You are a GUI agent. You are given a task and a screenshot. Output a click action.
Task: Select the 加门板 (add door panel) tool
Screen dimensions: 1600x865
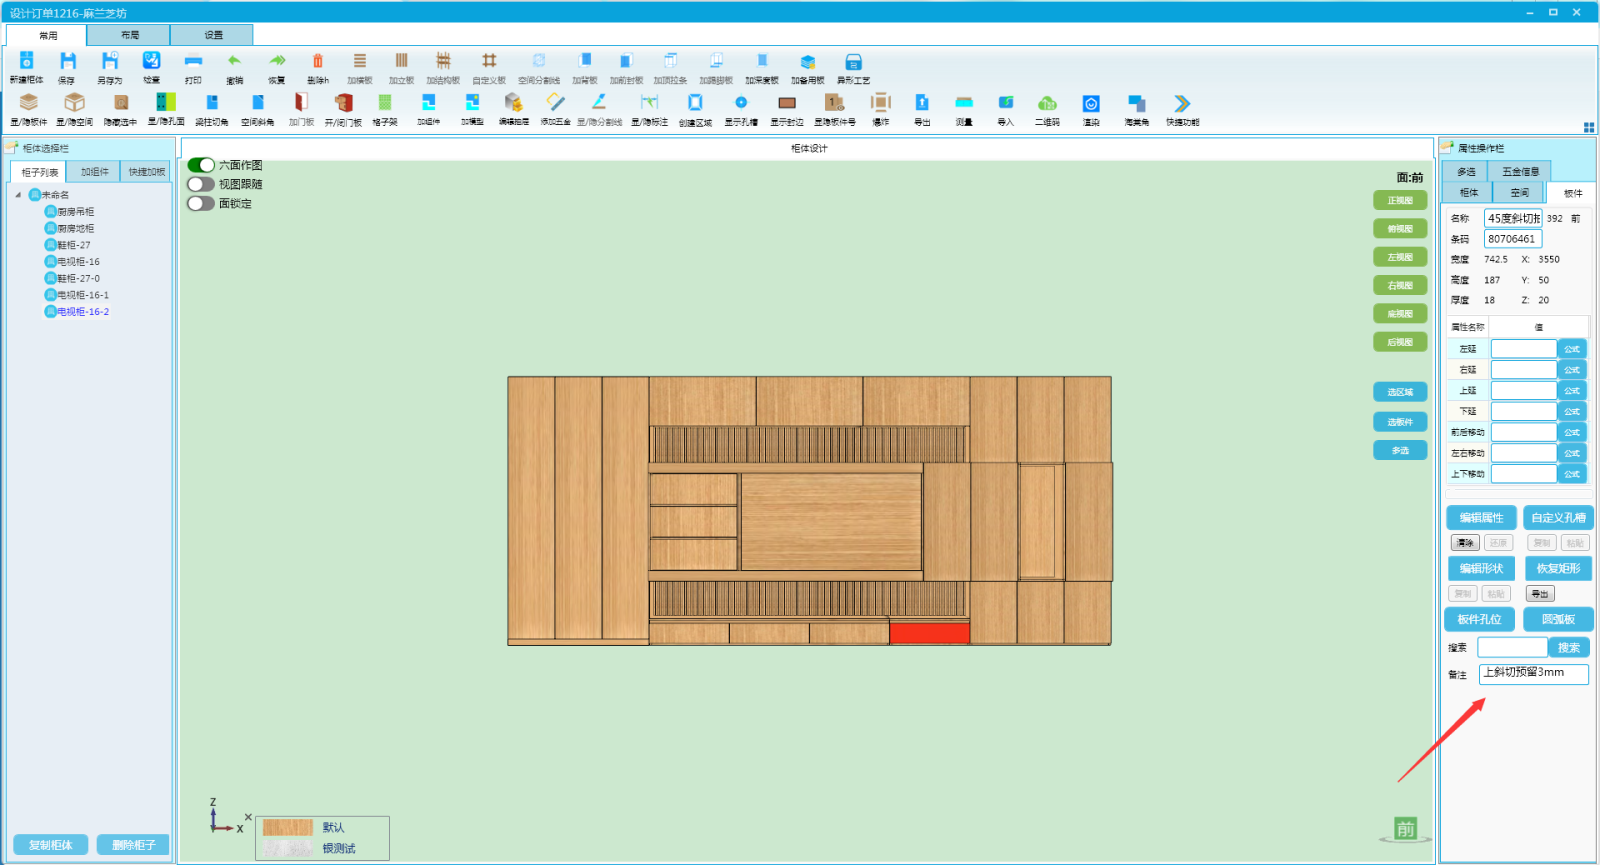coord(301,104)
